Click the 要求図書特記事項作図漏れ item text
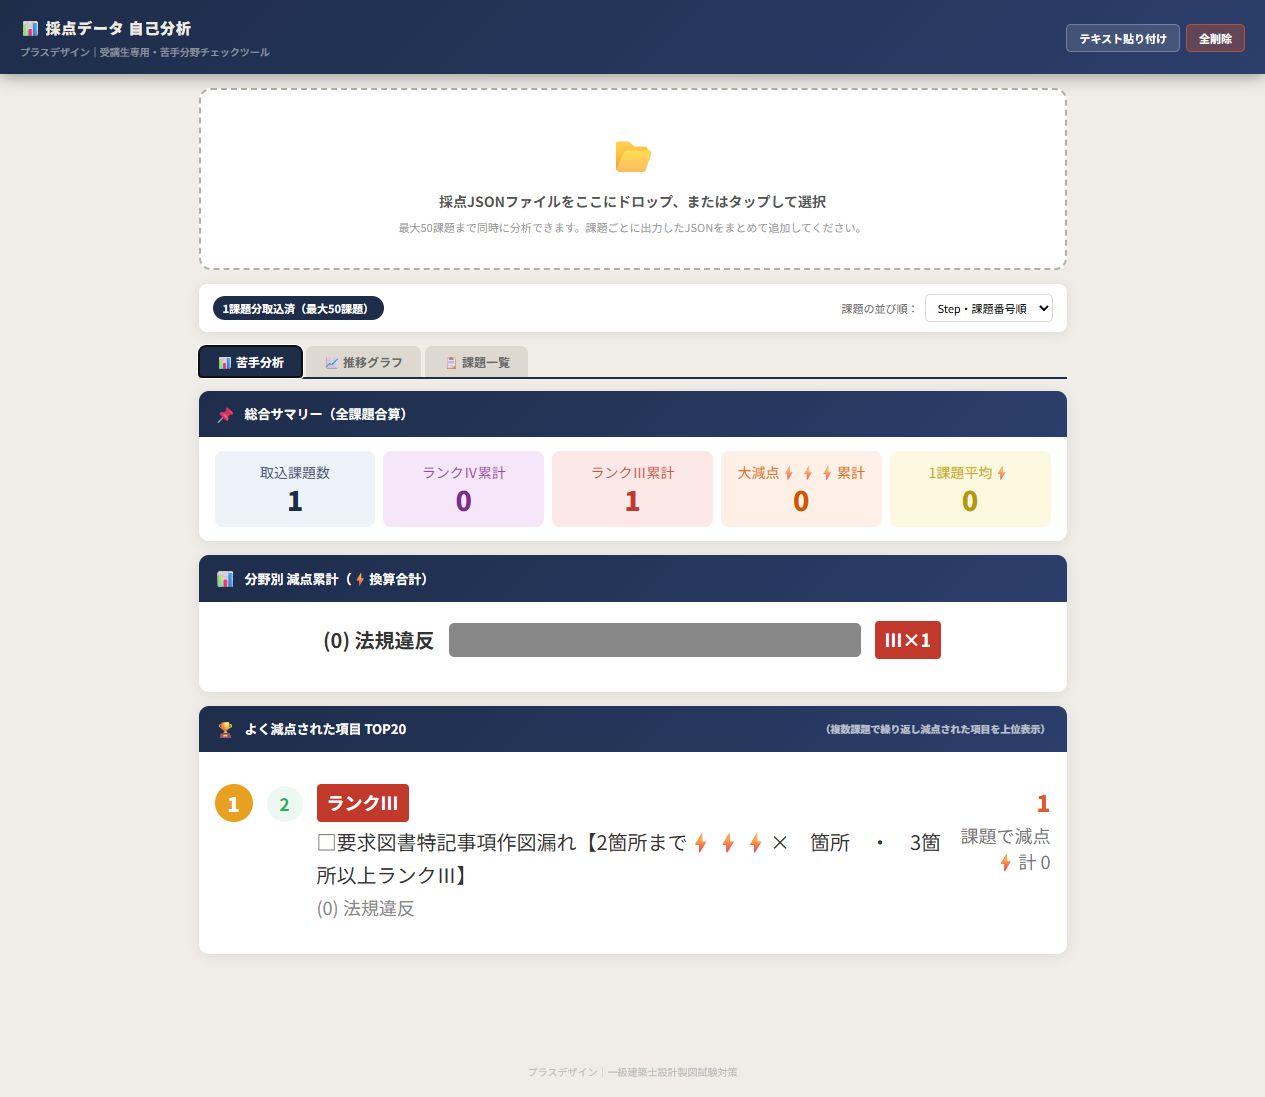Image resolution: width=1265 pixels, height=1097 pixels. click(629, 859)
